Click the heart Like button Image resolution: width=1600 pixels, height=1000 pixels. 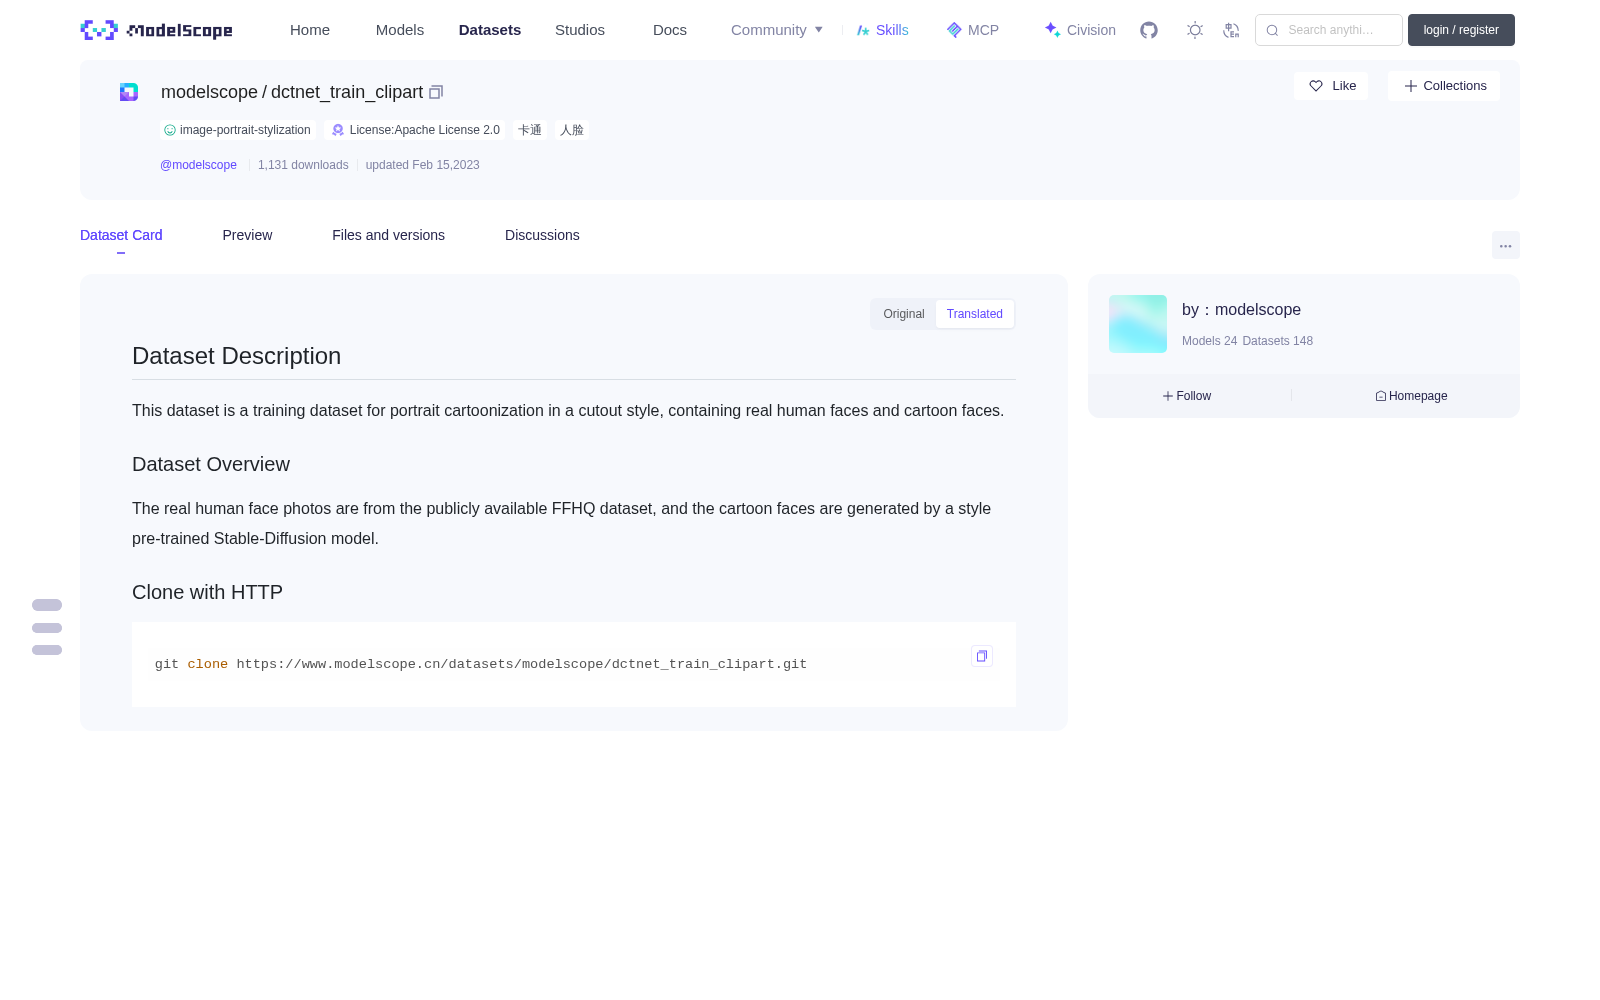coord(1331,86)
